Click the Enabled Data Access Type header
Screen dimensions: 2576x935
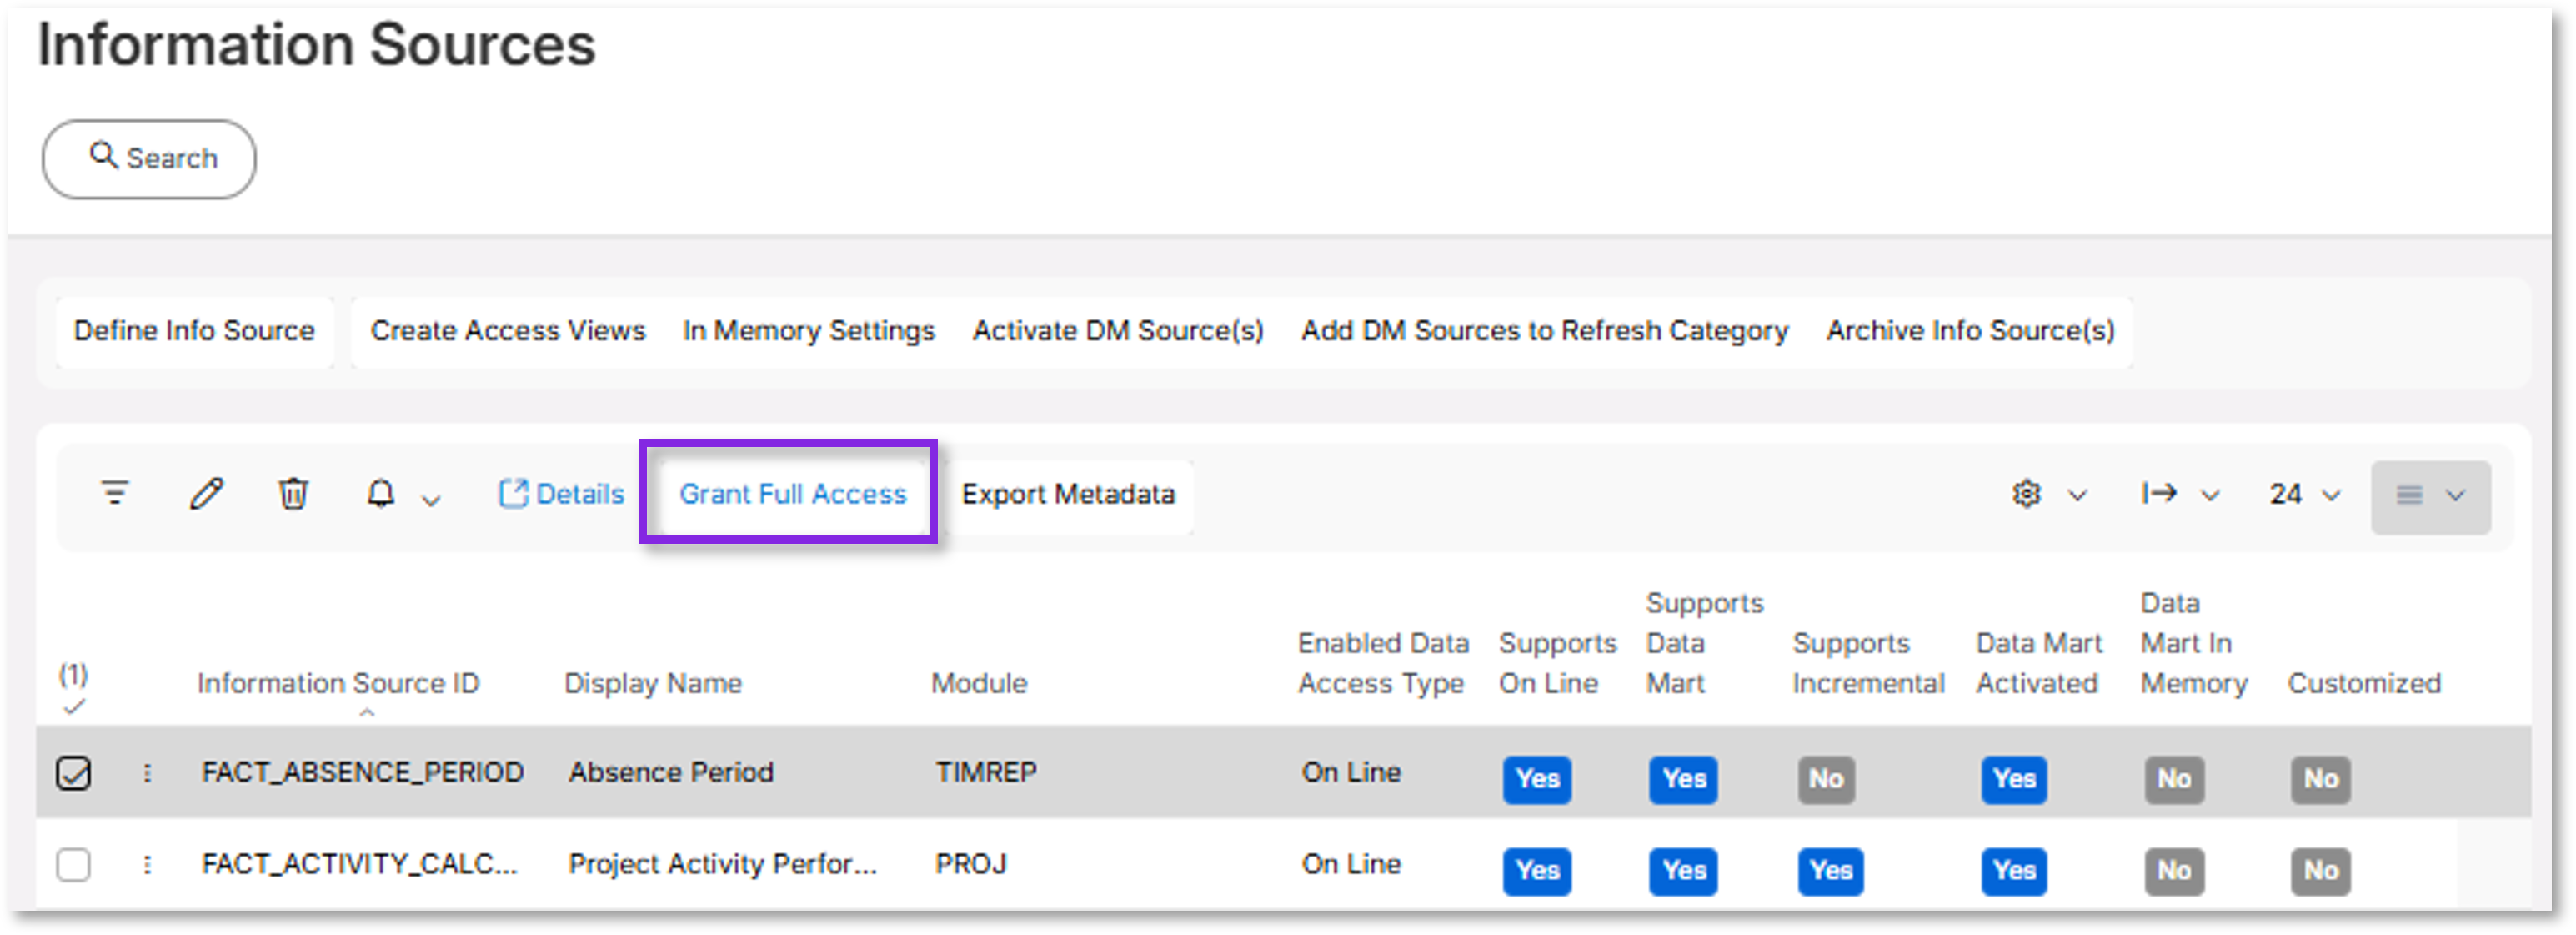pos(1383,663)
